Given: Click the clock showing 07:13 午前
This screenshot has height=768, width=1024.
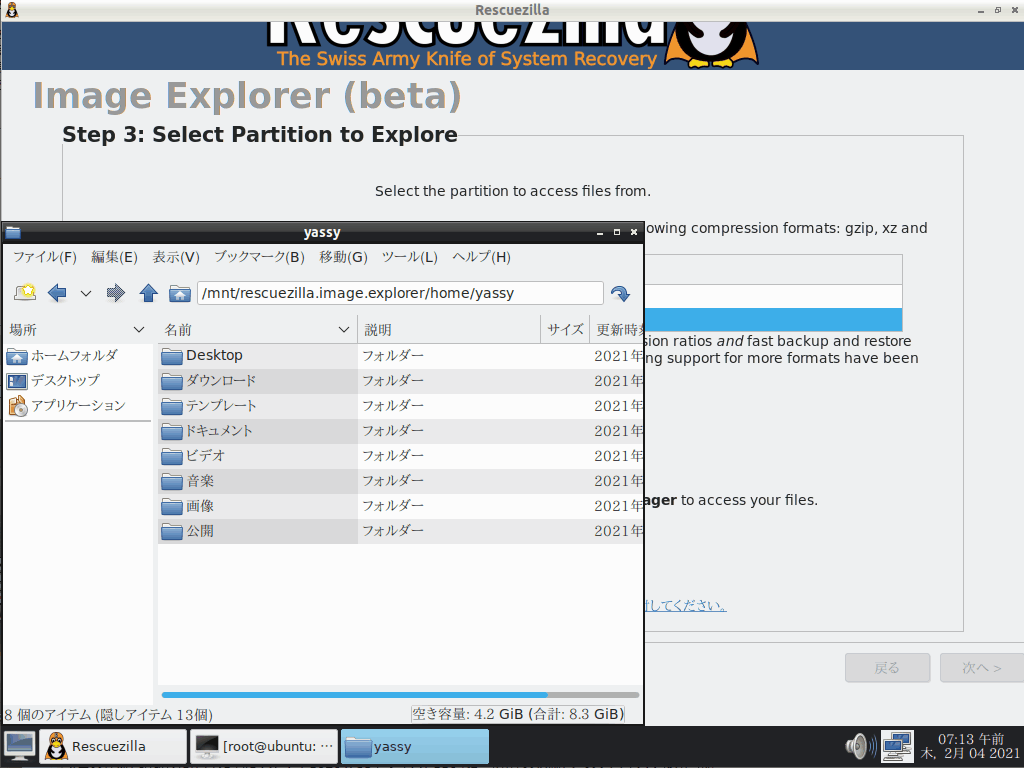Looking at the screenshot, I should pyautogui.click(x=970, y=746).
